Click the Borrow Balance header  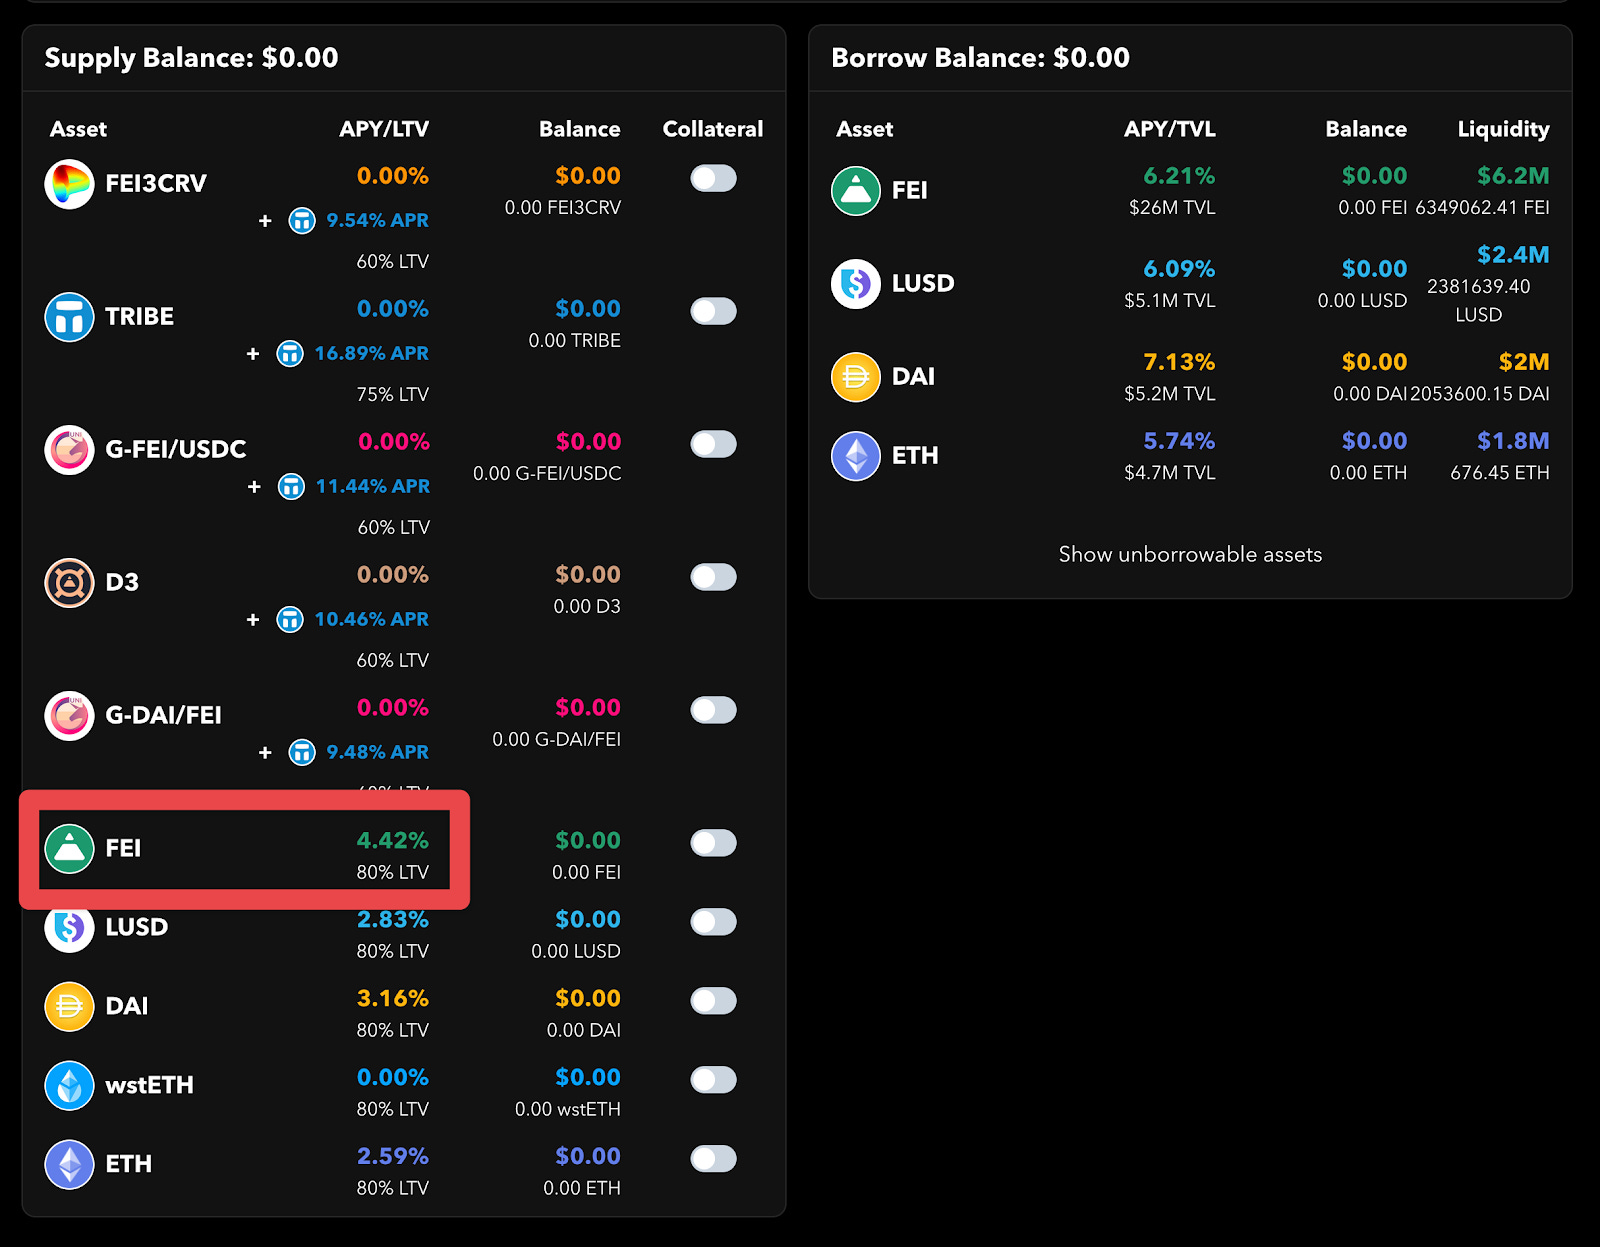pos(979,57)
